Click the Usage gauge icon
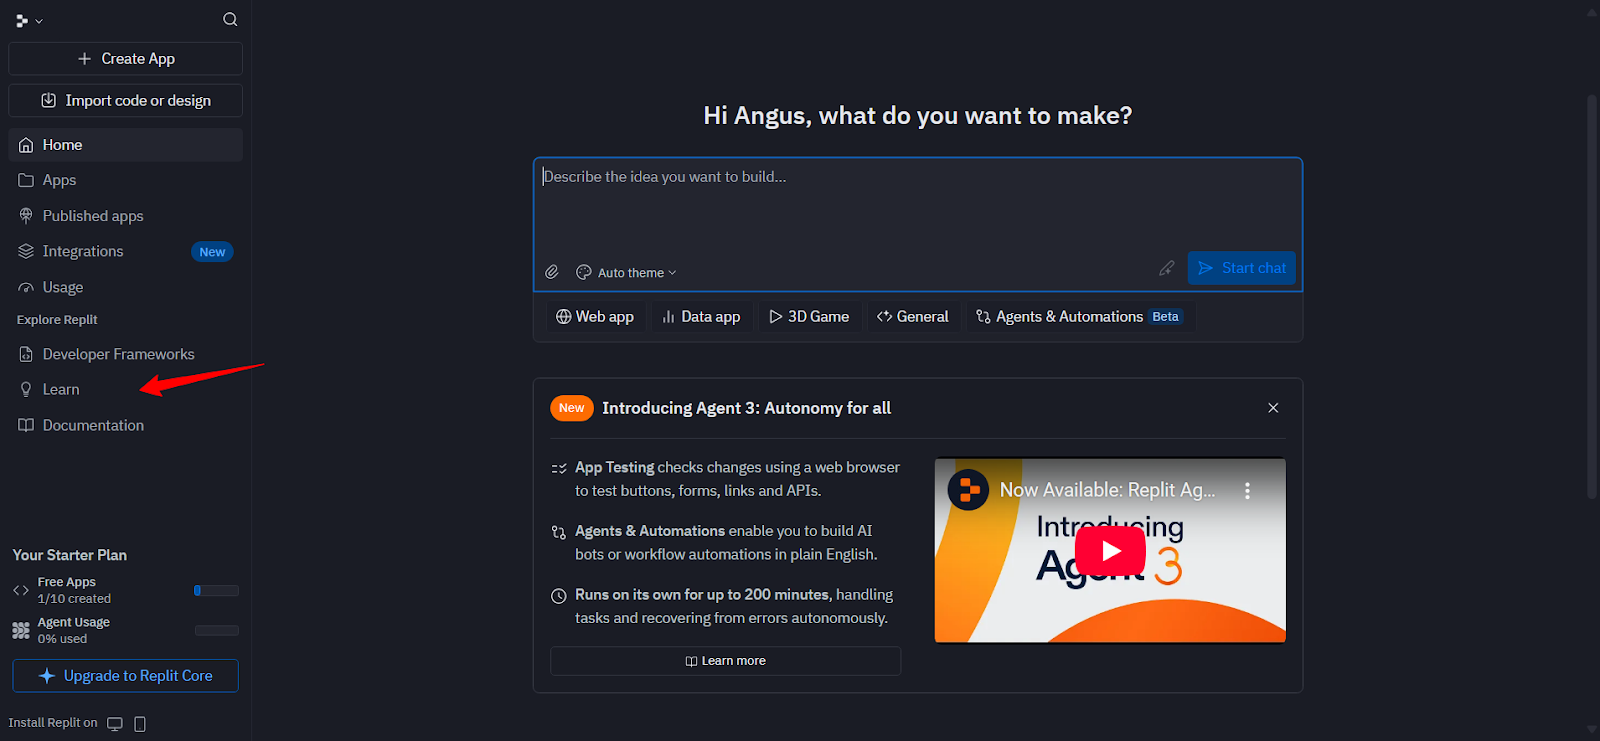This screenshot has height=741, width=1600. [26, 288]
